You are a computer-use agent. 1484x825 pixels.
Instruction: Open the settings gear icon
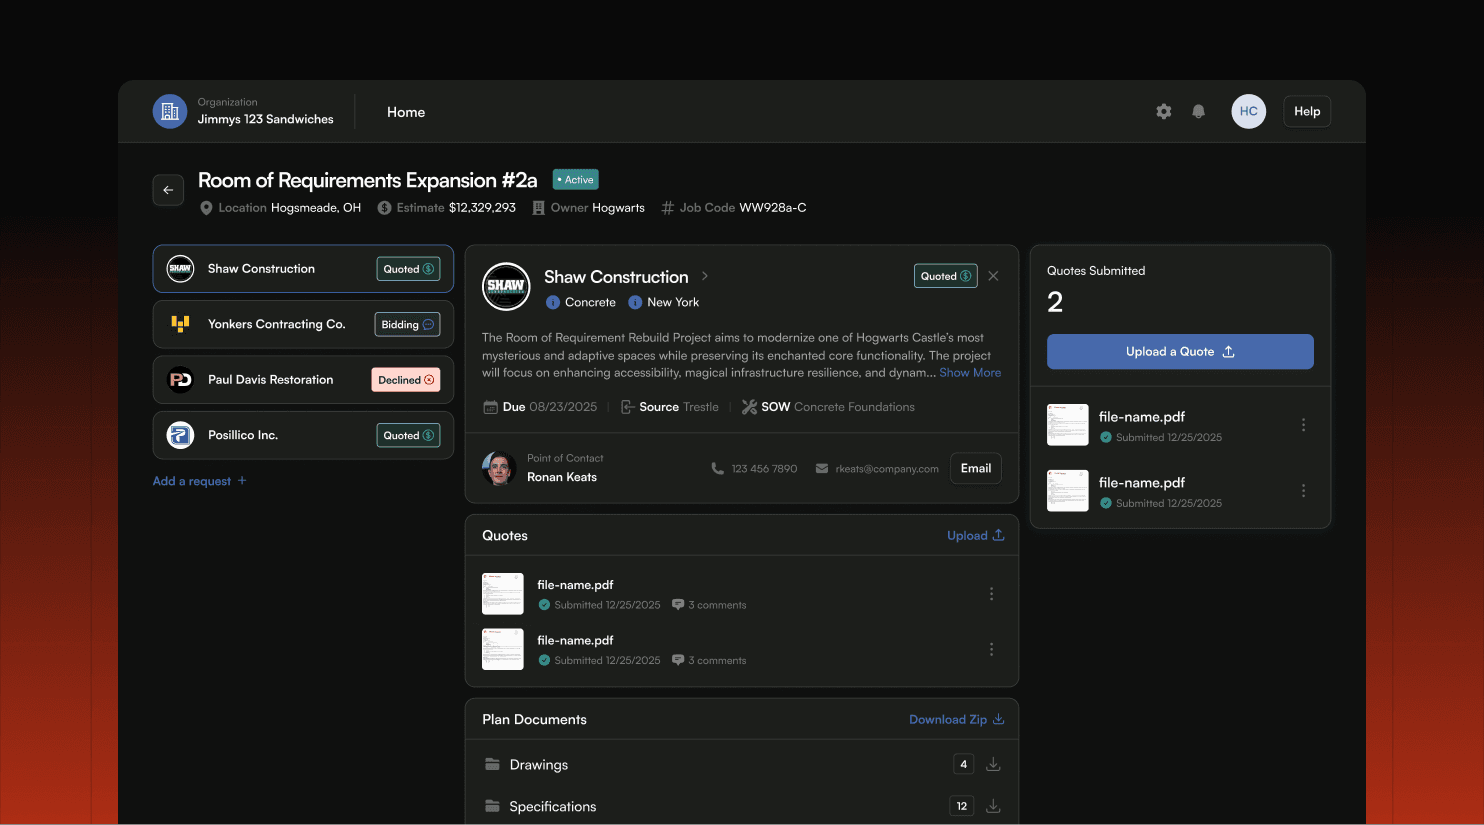[1163, 111]
